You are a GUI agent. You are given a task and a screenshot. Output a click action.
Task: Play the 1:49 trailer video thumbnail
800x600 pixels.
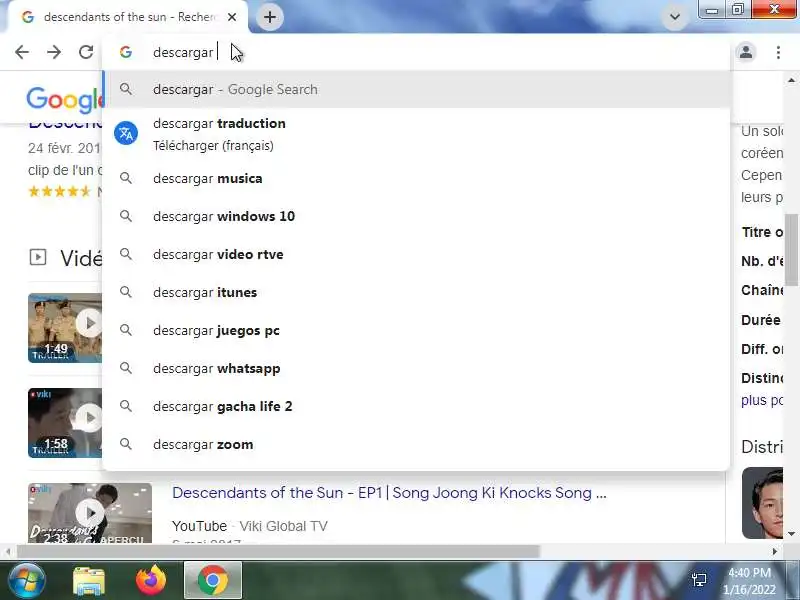[x=65, y=328]
